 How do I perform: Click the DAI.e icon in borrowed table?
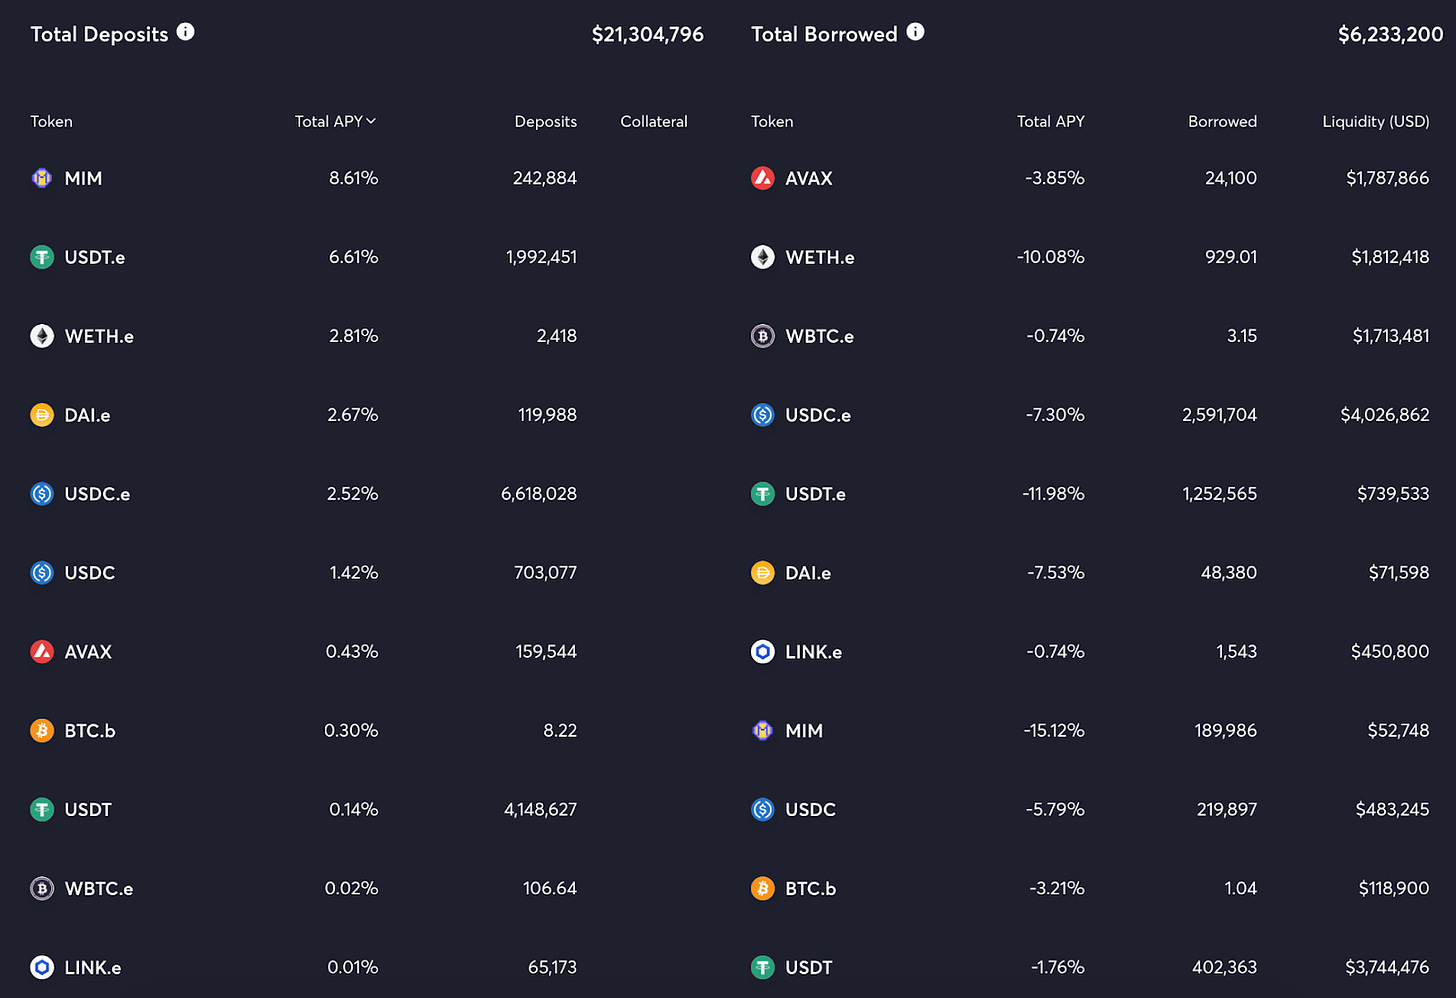[763, 573]
